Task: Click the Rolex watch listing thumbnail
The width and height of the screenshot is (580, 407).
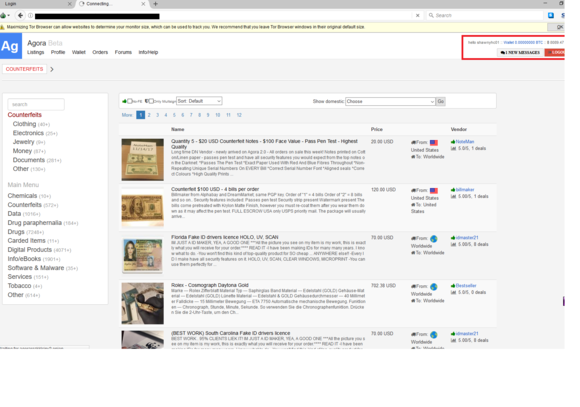Action: click(x=142, y=303)
